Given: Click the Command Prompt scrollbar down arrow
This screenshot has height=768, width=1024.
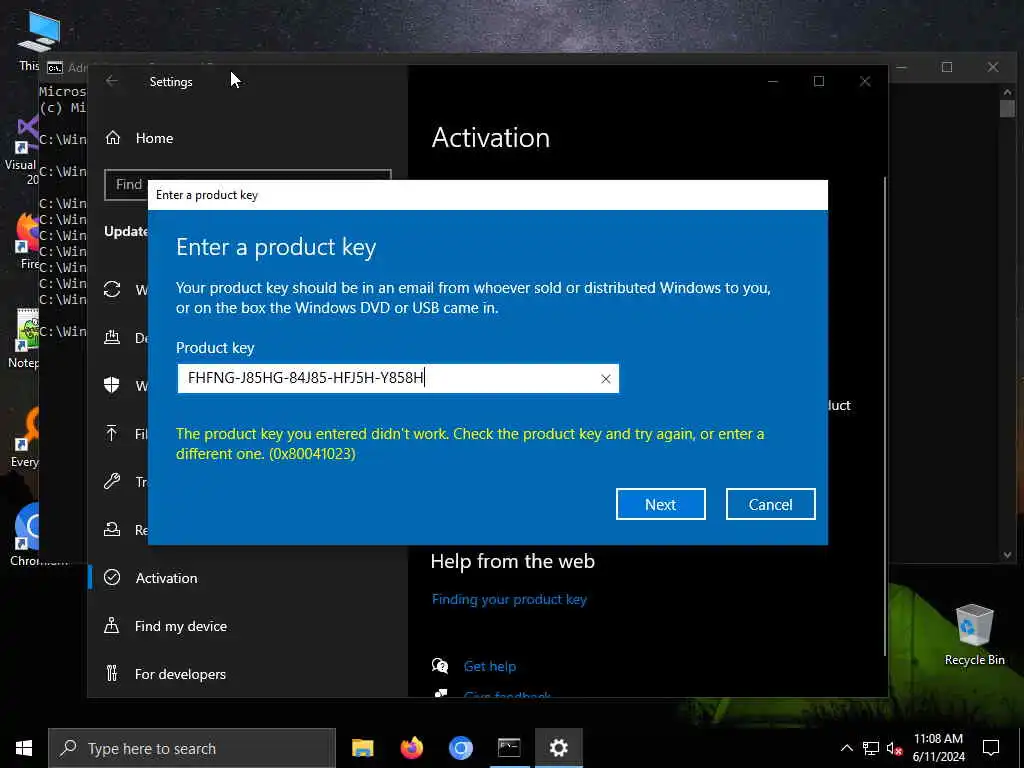Looking at the screenshot, I should point(1007,555).
